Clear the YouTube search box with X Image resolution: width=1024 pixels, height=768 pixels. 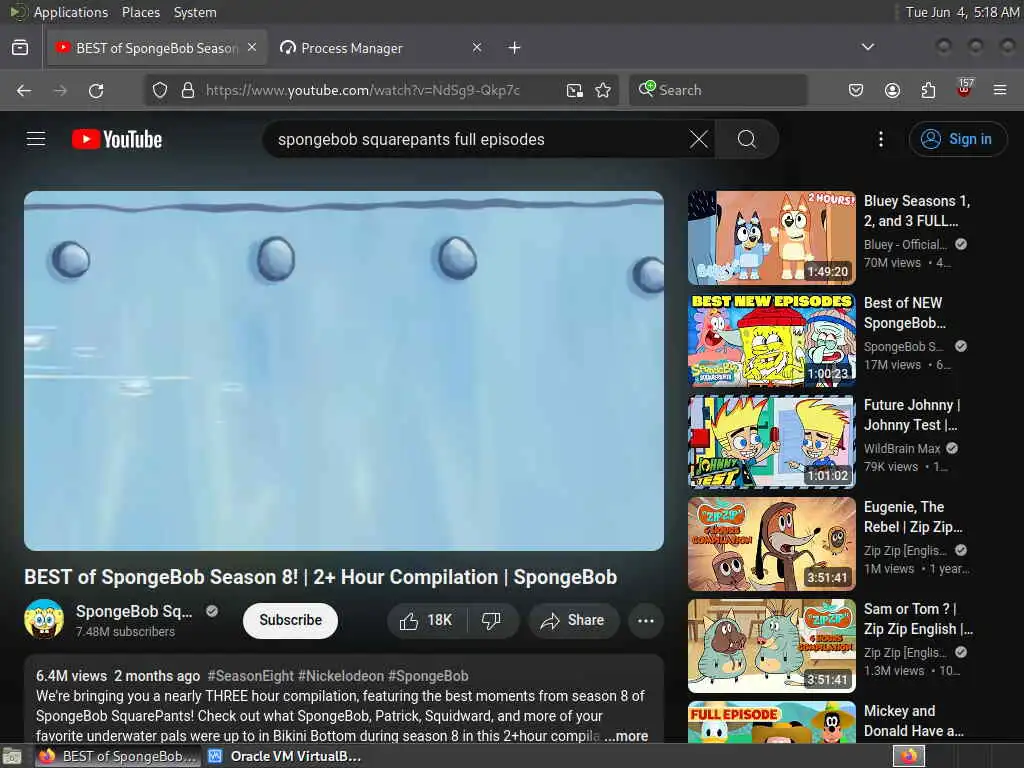(x=699, y=139)
